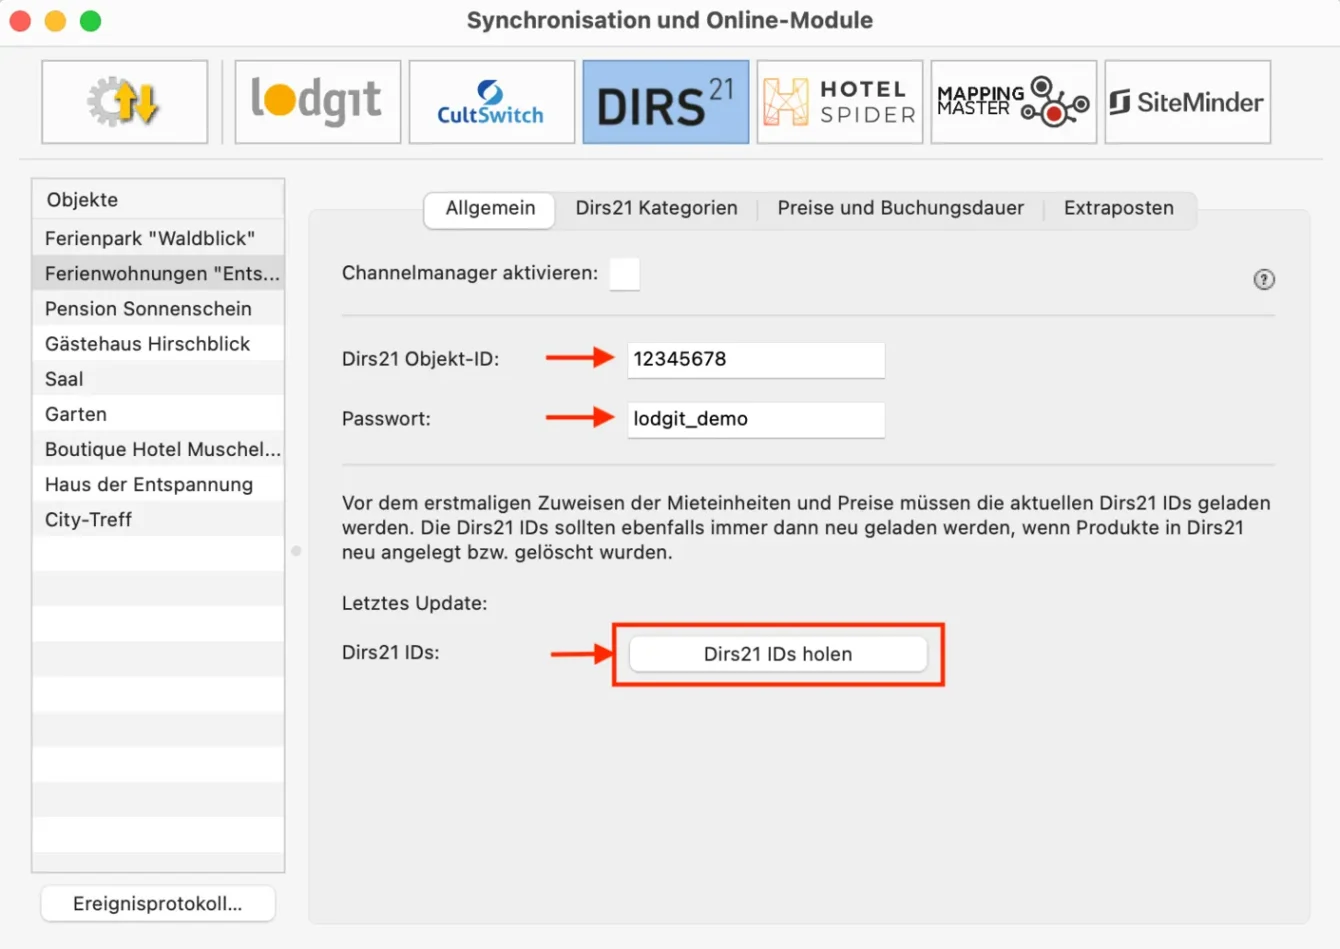
Task: Select the lodgit module icon
Action: coord(318,102)
